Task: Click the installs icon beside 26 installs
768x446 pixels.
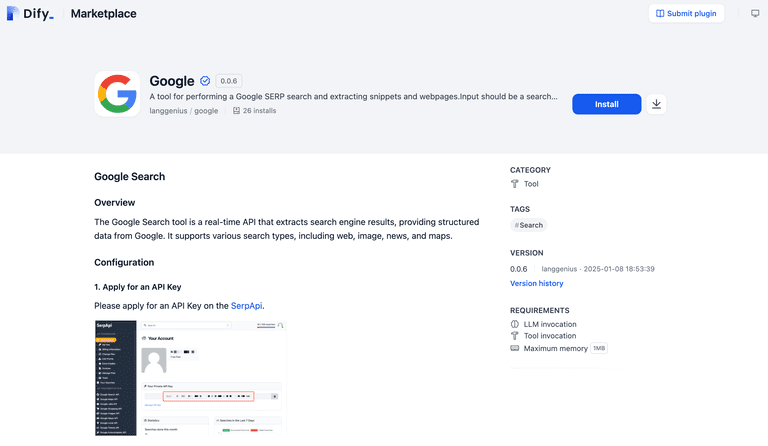Action: pos(236,111)
